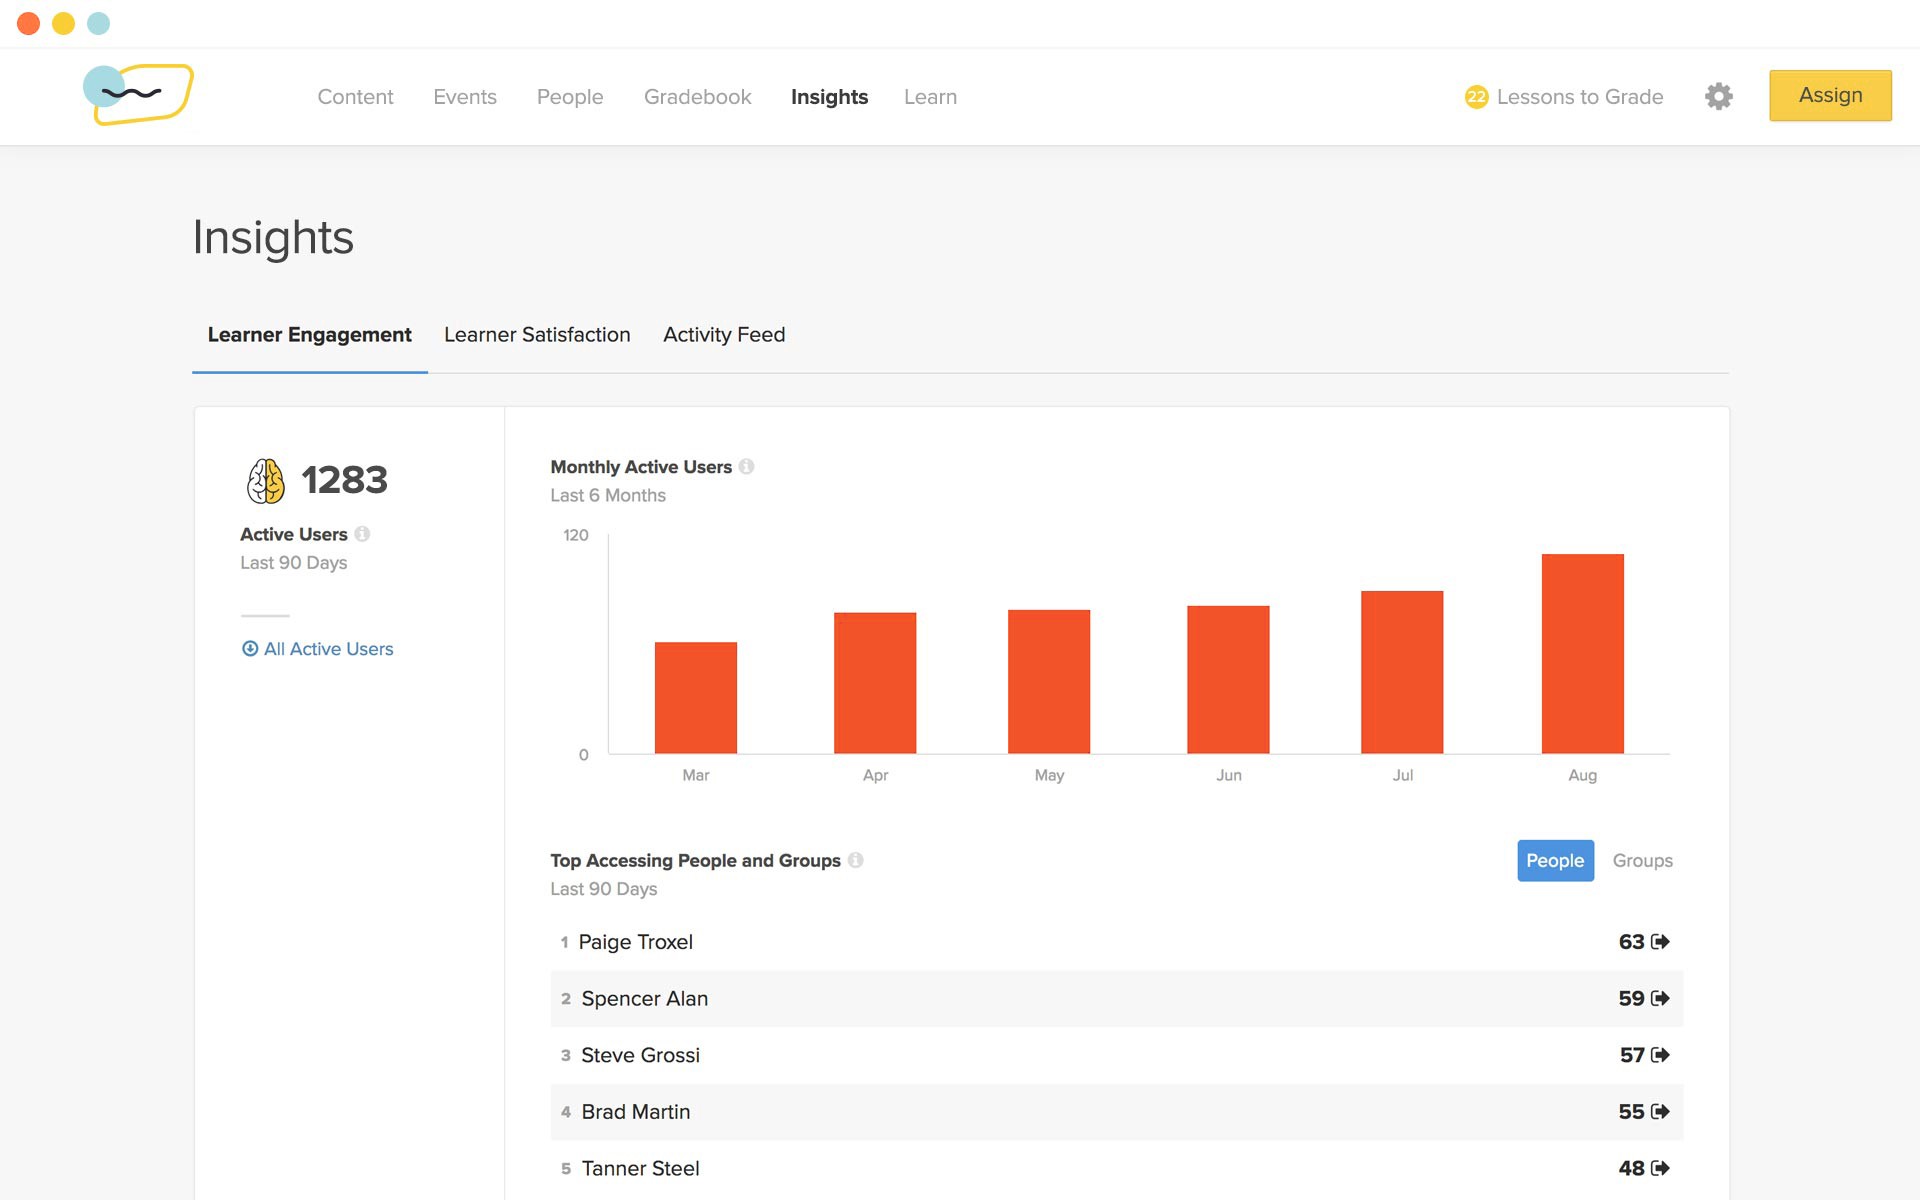Click the download arrow beside All Active Users
The height and width of the screenshot is (1200, 1920).
tap(248, 648)
